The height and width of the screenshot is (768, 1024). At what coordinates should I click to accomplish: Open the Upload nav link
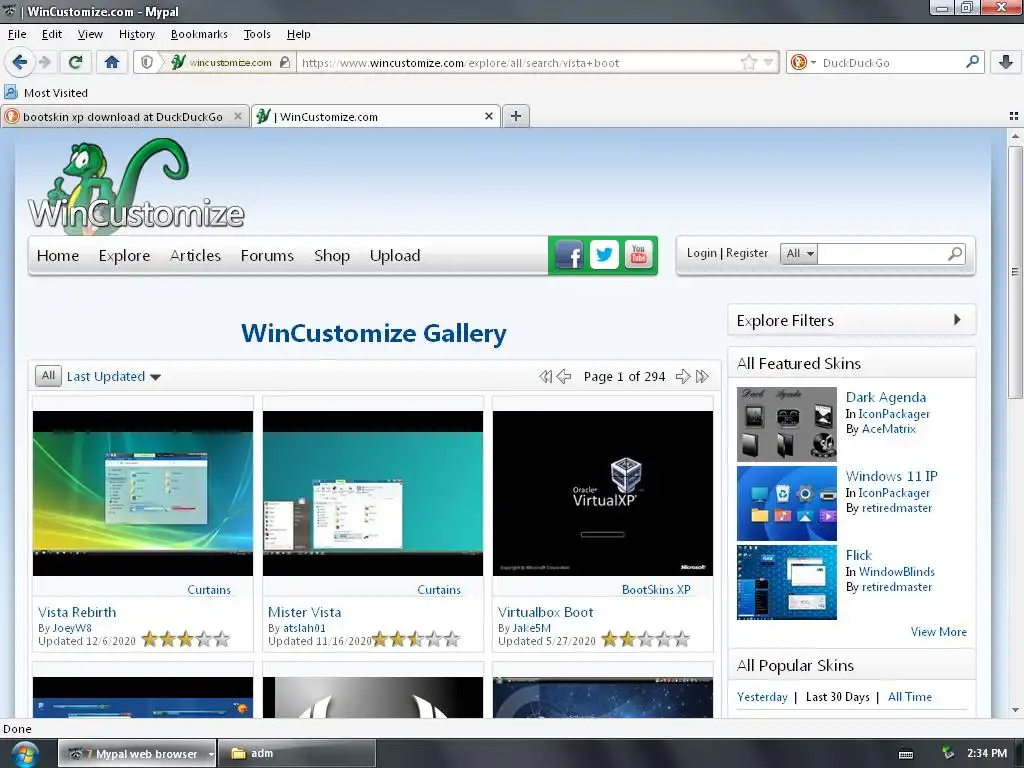(394, 255)
